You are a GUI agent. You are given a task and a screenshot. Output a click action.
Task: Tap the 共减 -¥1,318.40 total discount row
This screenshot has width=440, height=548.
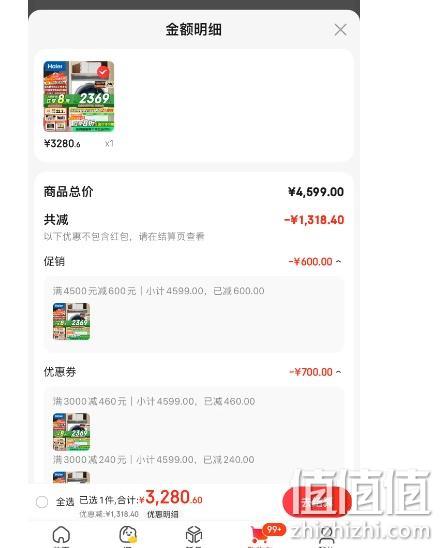(x=194, y=220)
